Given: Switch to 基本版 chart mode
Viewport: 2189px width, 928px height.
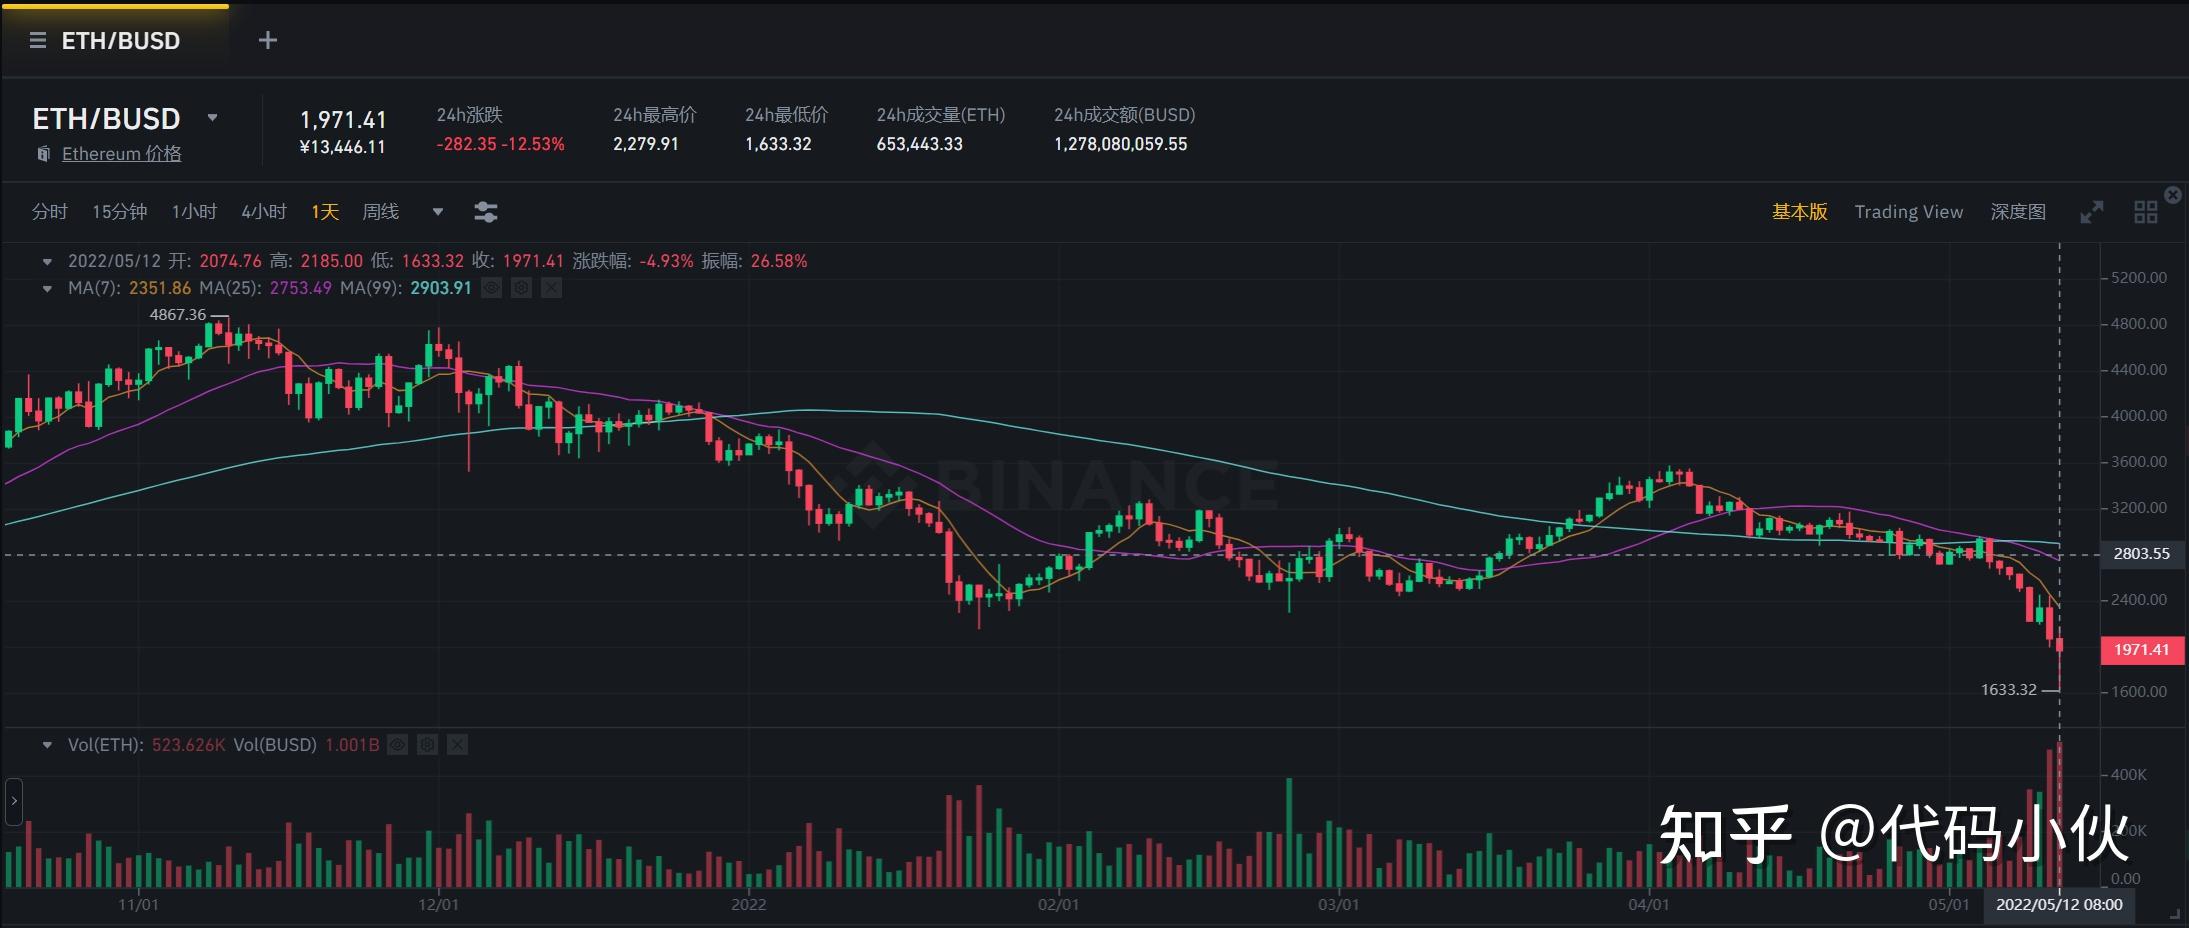Looking at the screenshot, I should click(x=1800, y=212).
